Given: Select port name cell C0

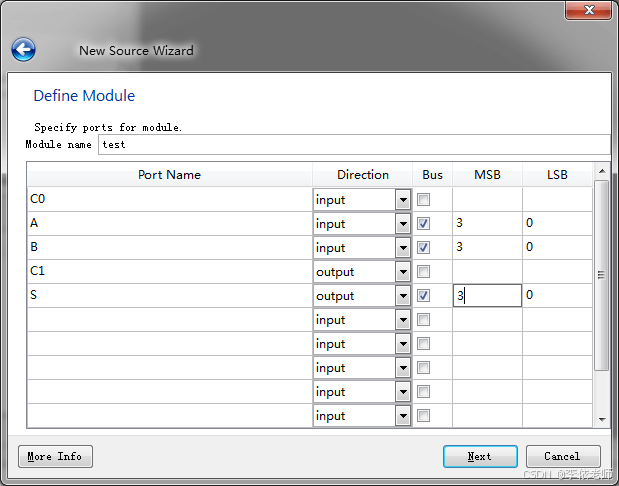Looking at the screenshot, I should (x=170, y=199).
